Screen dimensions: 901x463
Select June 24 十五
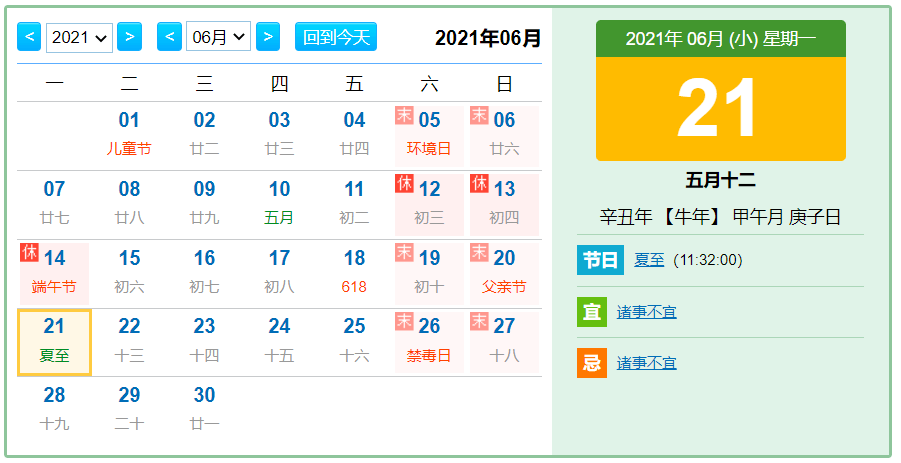[279, 342]
